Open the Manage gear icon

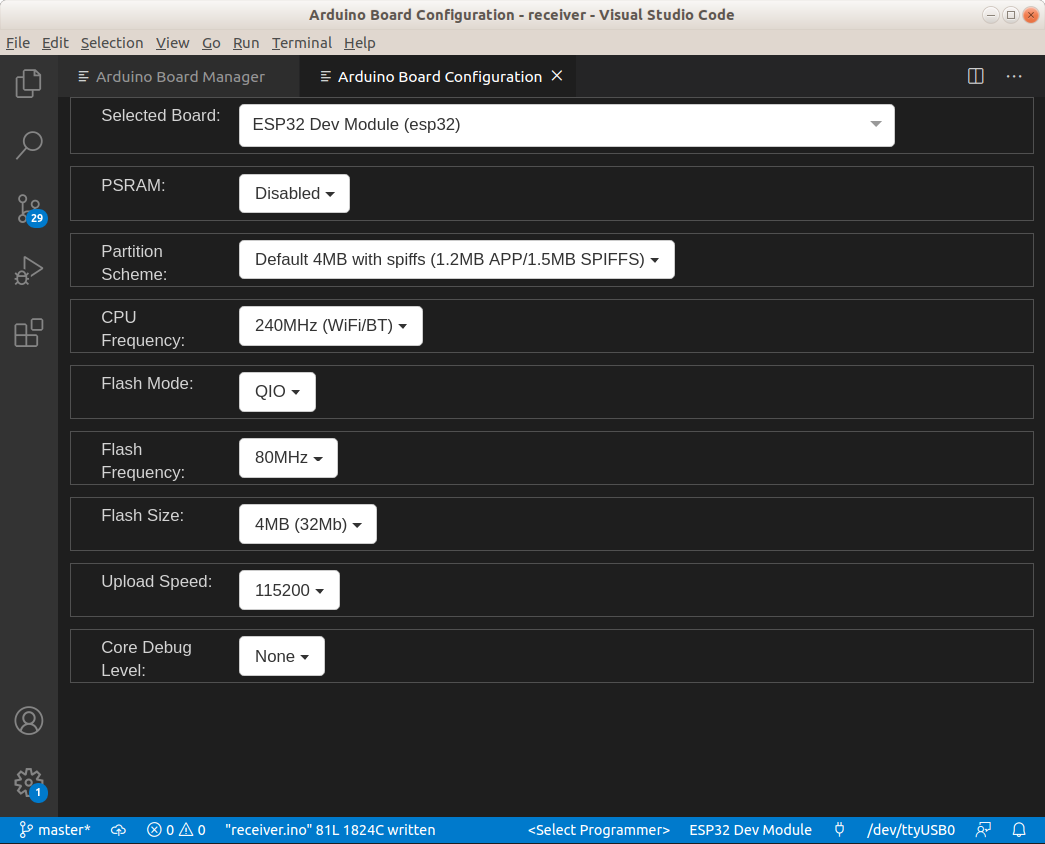(x=29, y=782)
